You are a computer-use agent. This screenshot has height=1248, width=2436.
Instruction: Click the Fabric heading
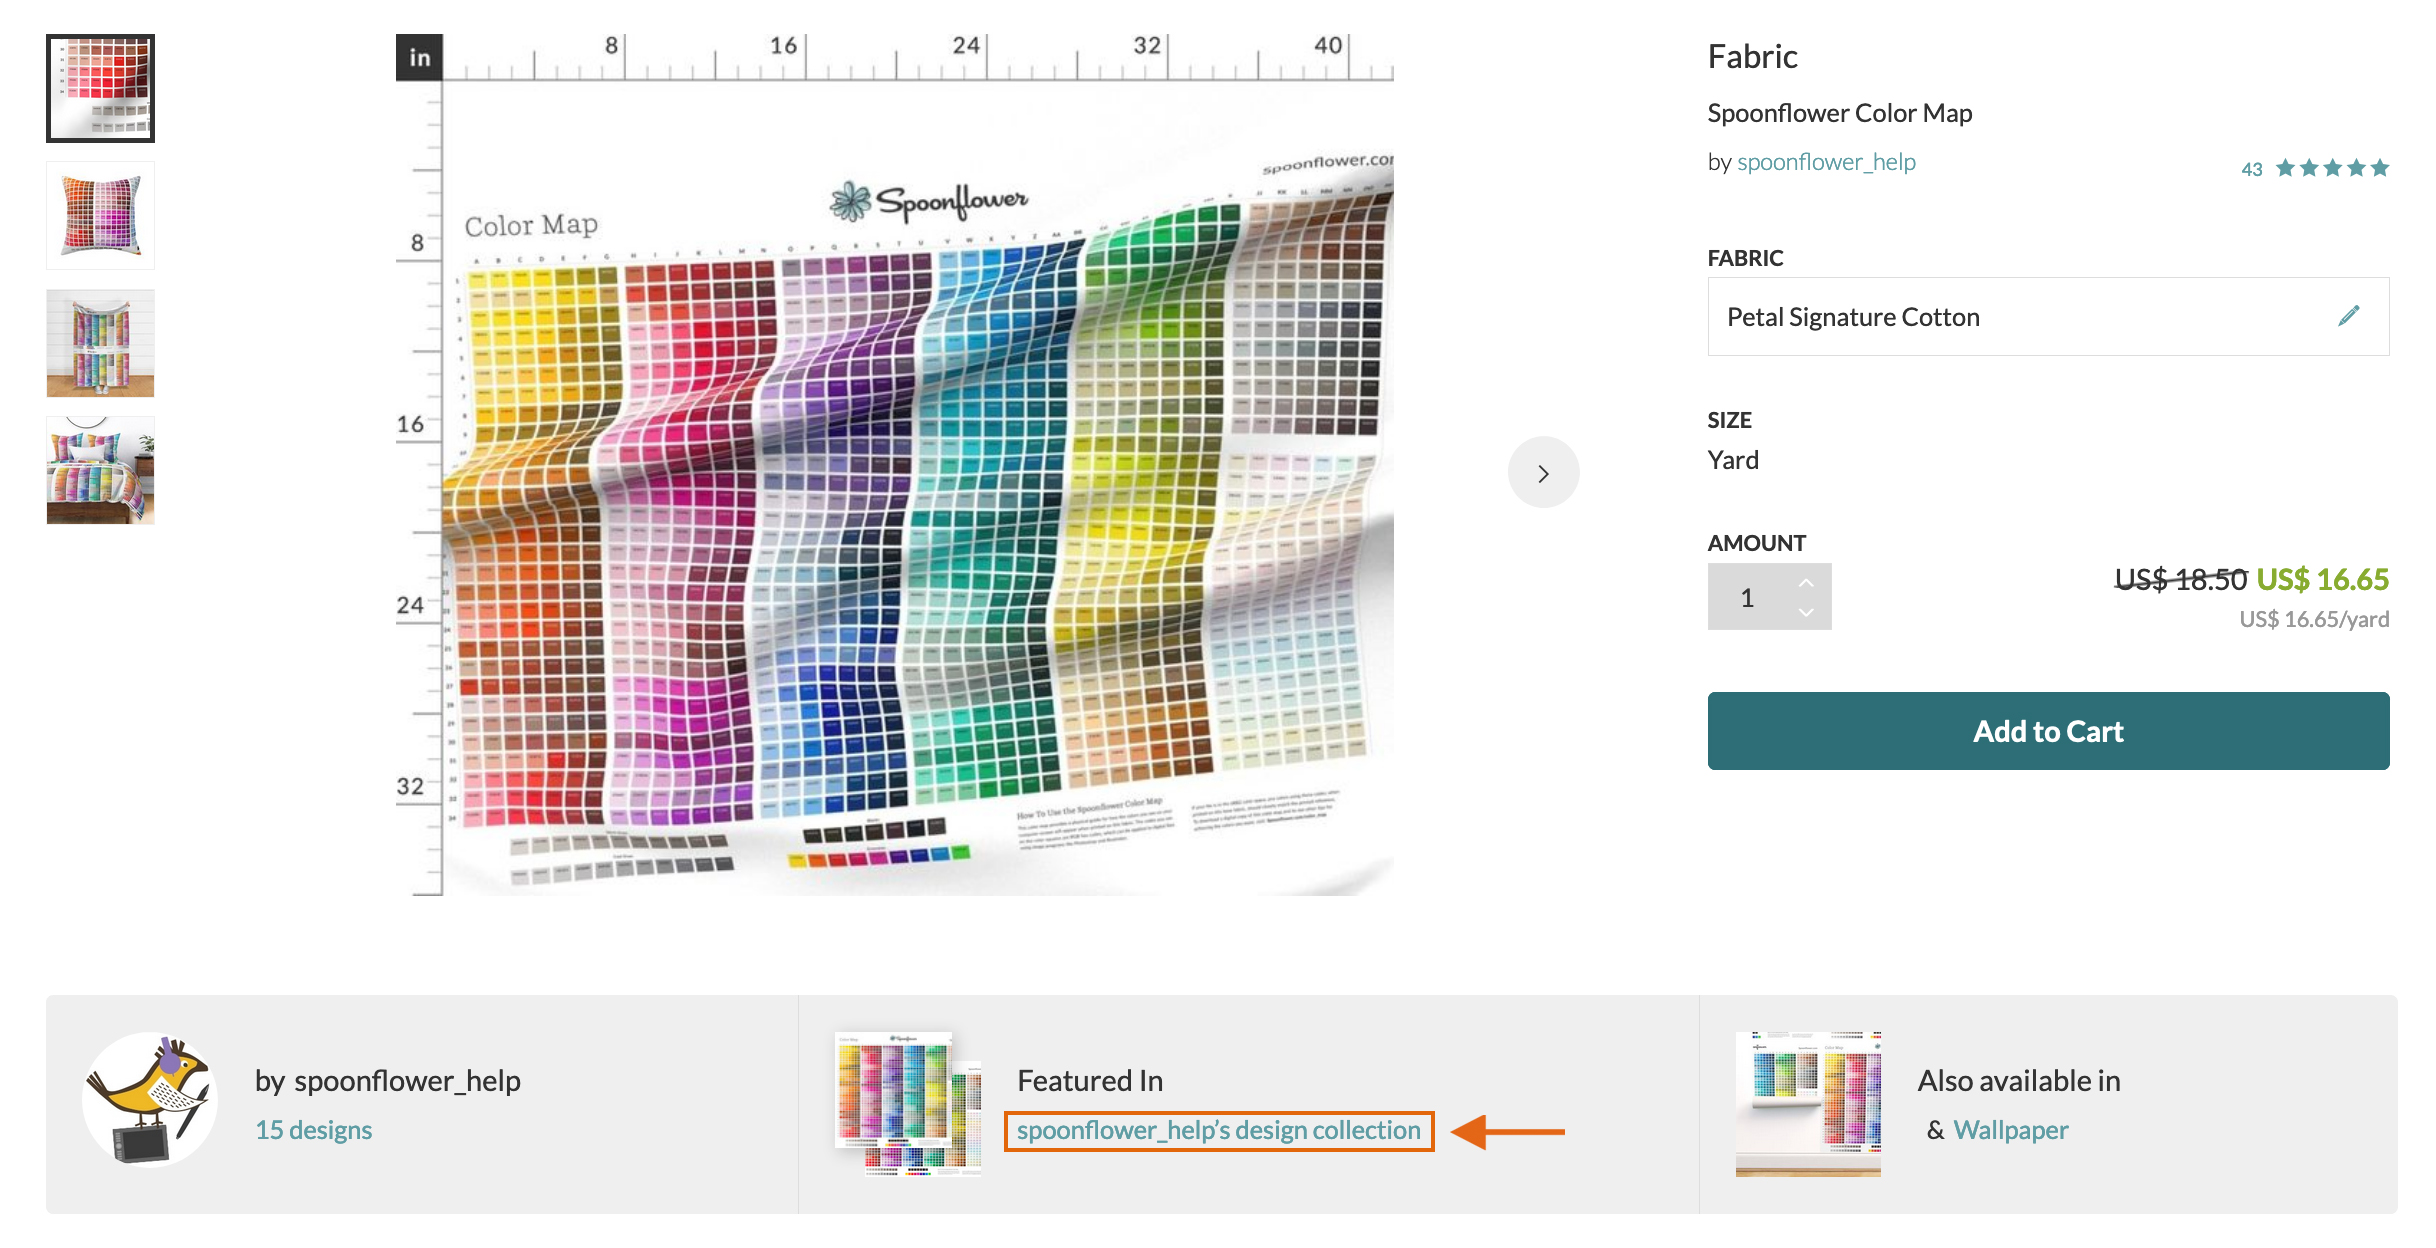coord(1752,57)
